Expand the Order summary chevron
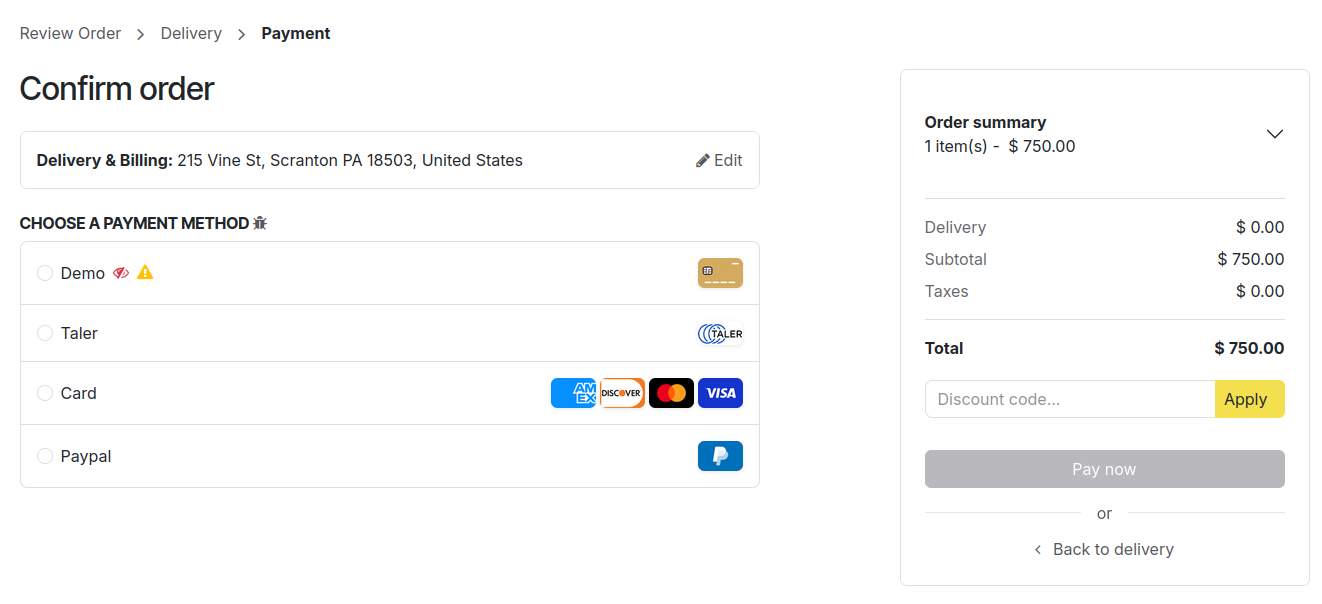1322x604 pixels. [1274, 134]
